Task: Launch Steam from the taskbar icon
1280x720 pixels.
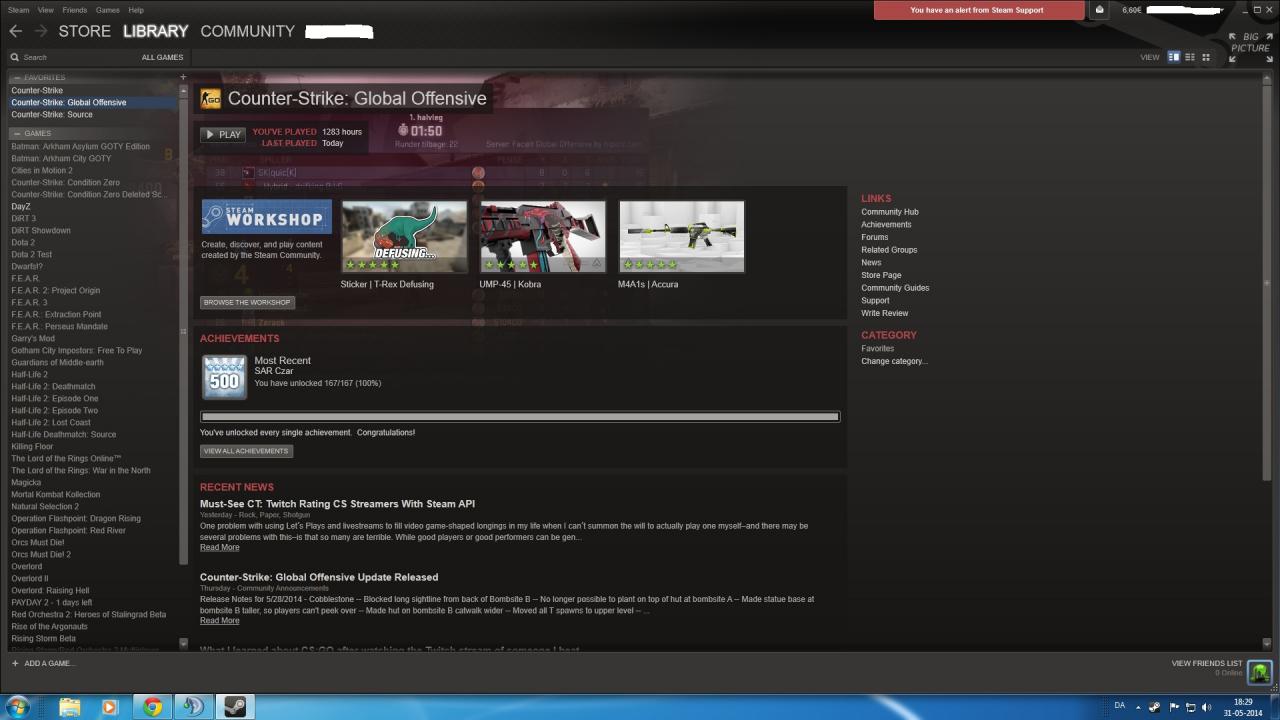Action: 234,707
